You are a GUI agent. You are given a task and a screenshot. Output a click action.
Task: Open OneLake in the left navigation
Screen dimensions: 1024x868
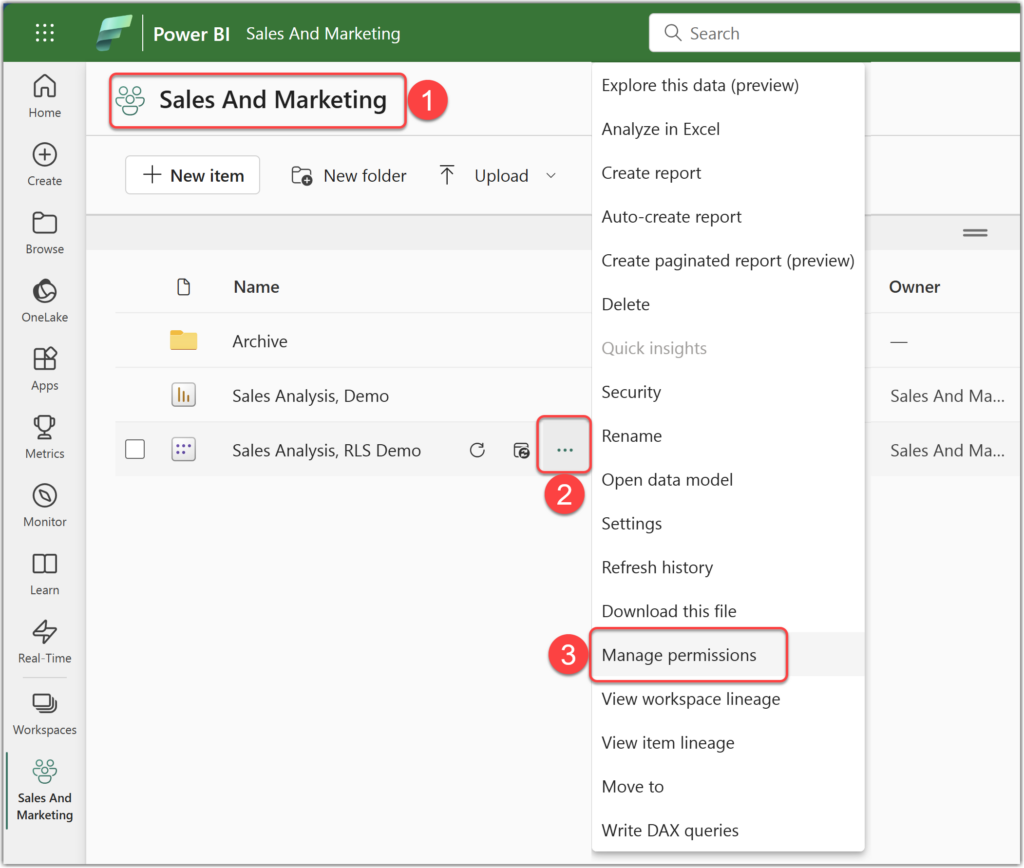pos(44,301)
